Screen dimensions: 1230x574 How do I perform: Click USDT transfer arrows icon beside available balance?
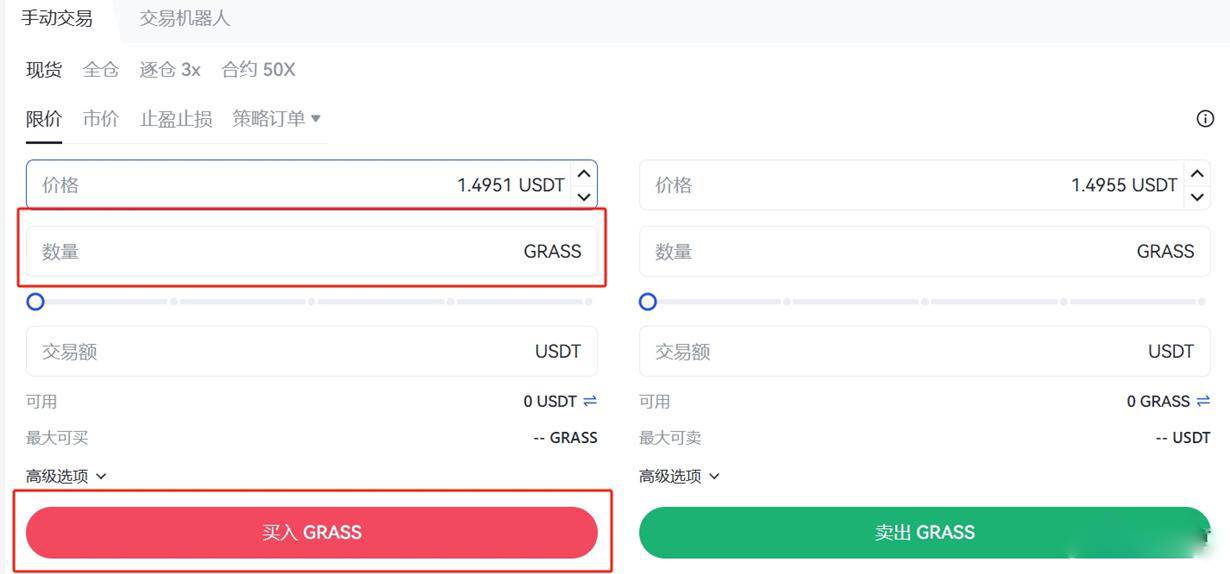590,401
